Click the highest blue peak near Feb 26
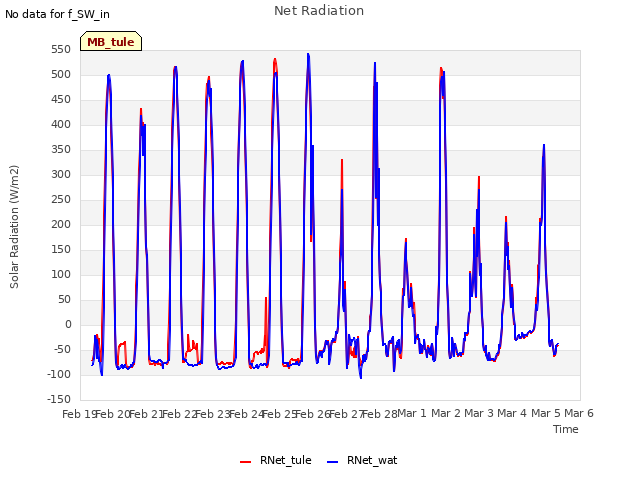 pyautogui.click(x=308, y=55)
